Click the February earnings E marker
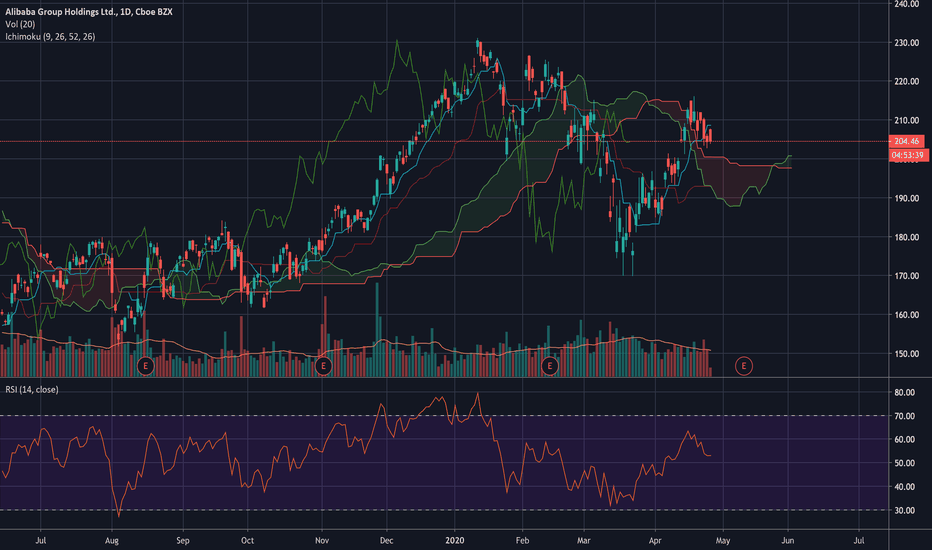The height and width of the screenshot is (550, 932). coord(549,366)
